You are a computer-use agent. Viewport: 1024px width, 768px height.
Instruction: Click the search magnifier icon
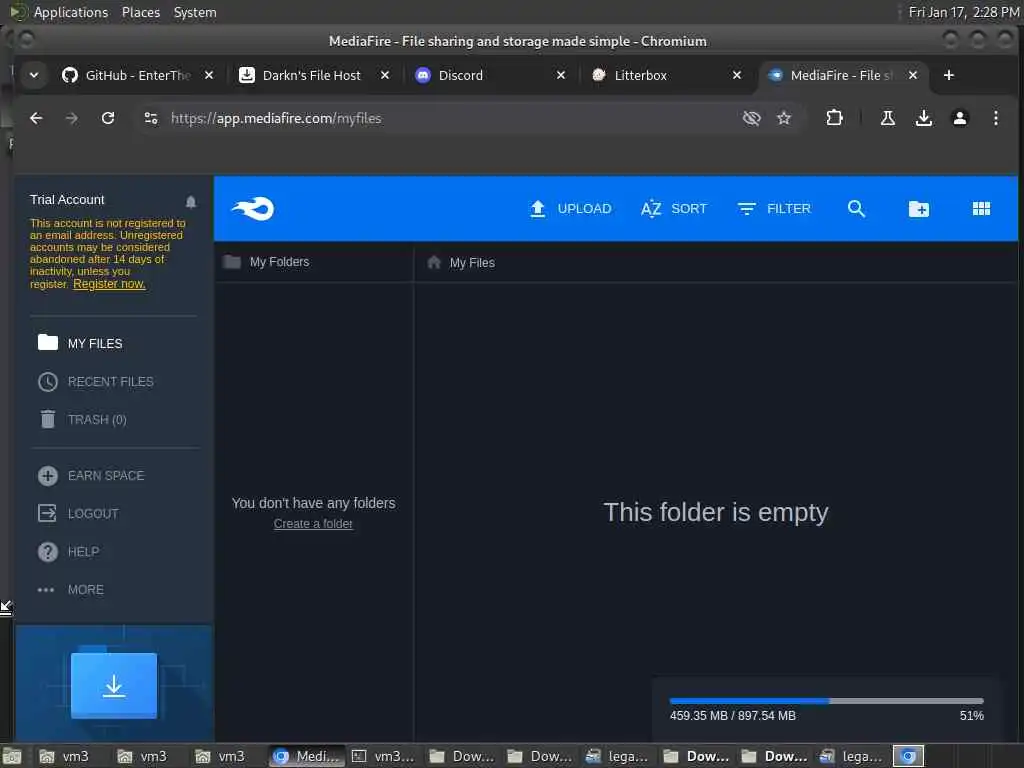point(856,209)
